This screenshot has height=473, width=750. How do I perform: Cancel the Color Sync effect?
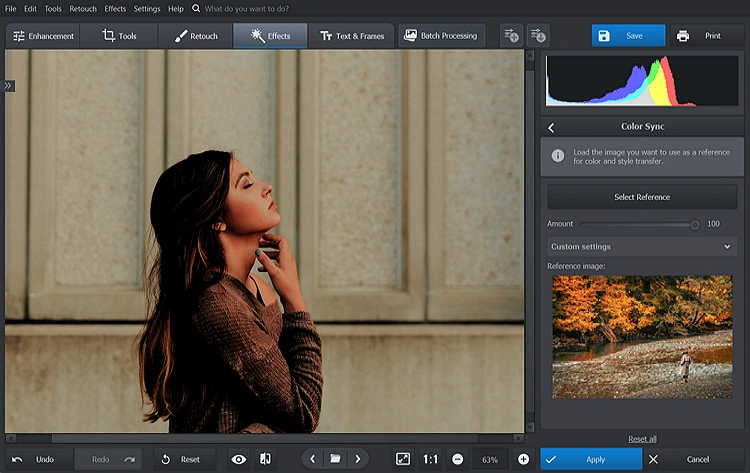[x=693, y=459]
